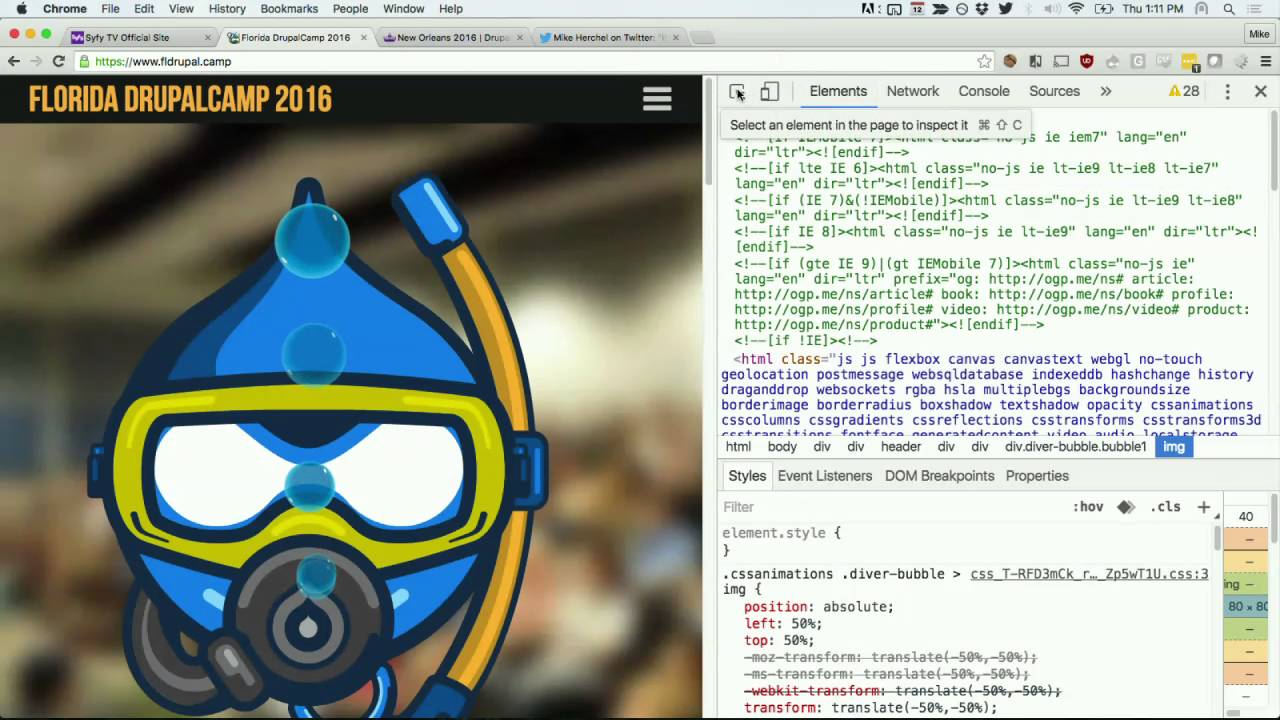The height and width of the screenshot is (720, 1280).
Task: Open the uBlock Origin shield extension
Action: click(1087, 61)
